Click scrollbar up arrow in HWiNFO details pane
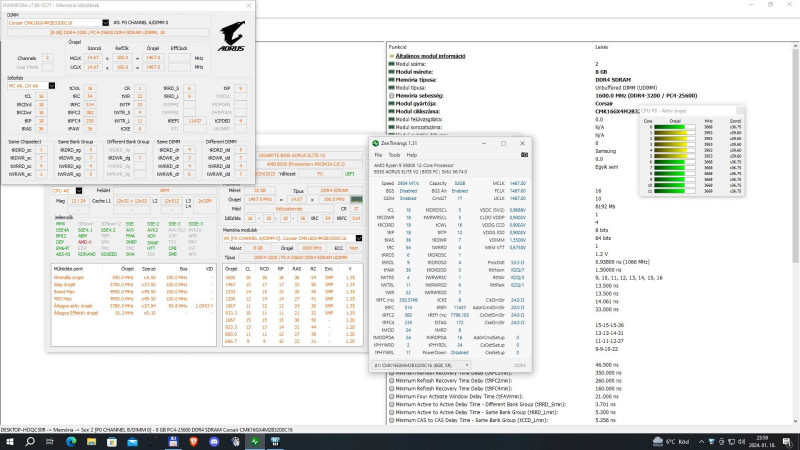 795,46
